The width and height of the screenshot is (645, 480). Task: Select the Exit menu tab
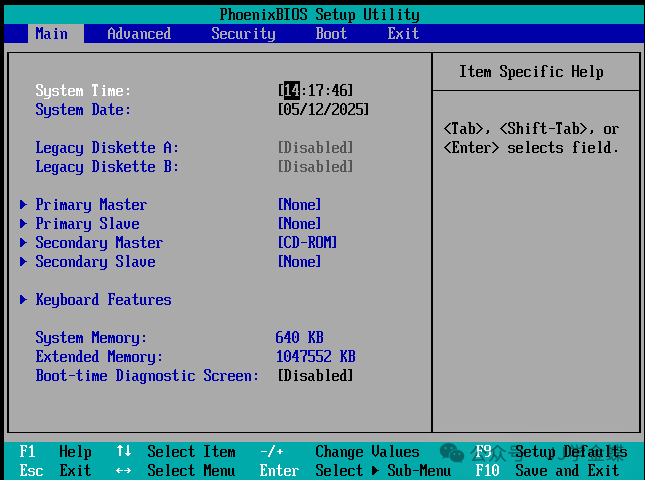click(x=403, y=34)
